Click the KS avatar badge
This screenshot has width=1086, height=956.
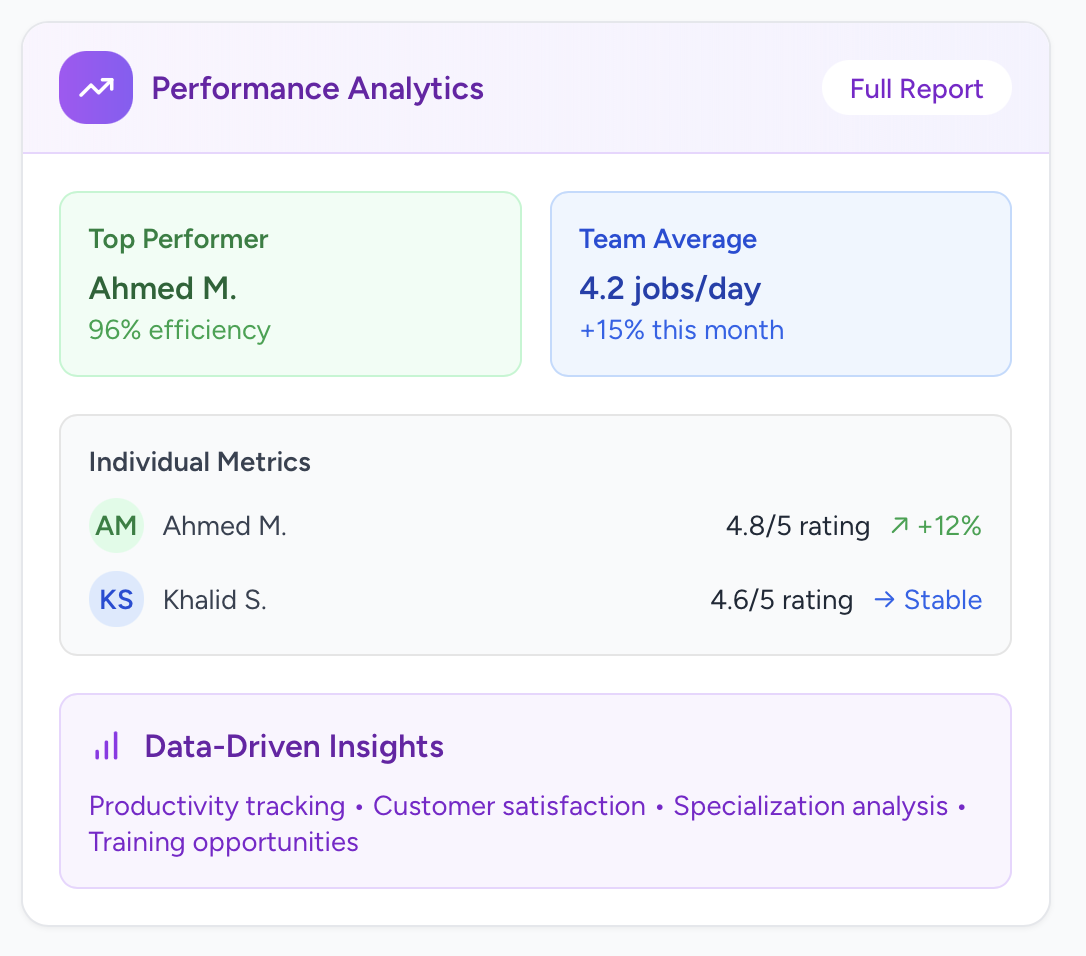(x=116, y=599)
